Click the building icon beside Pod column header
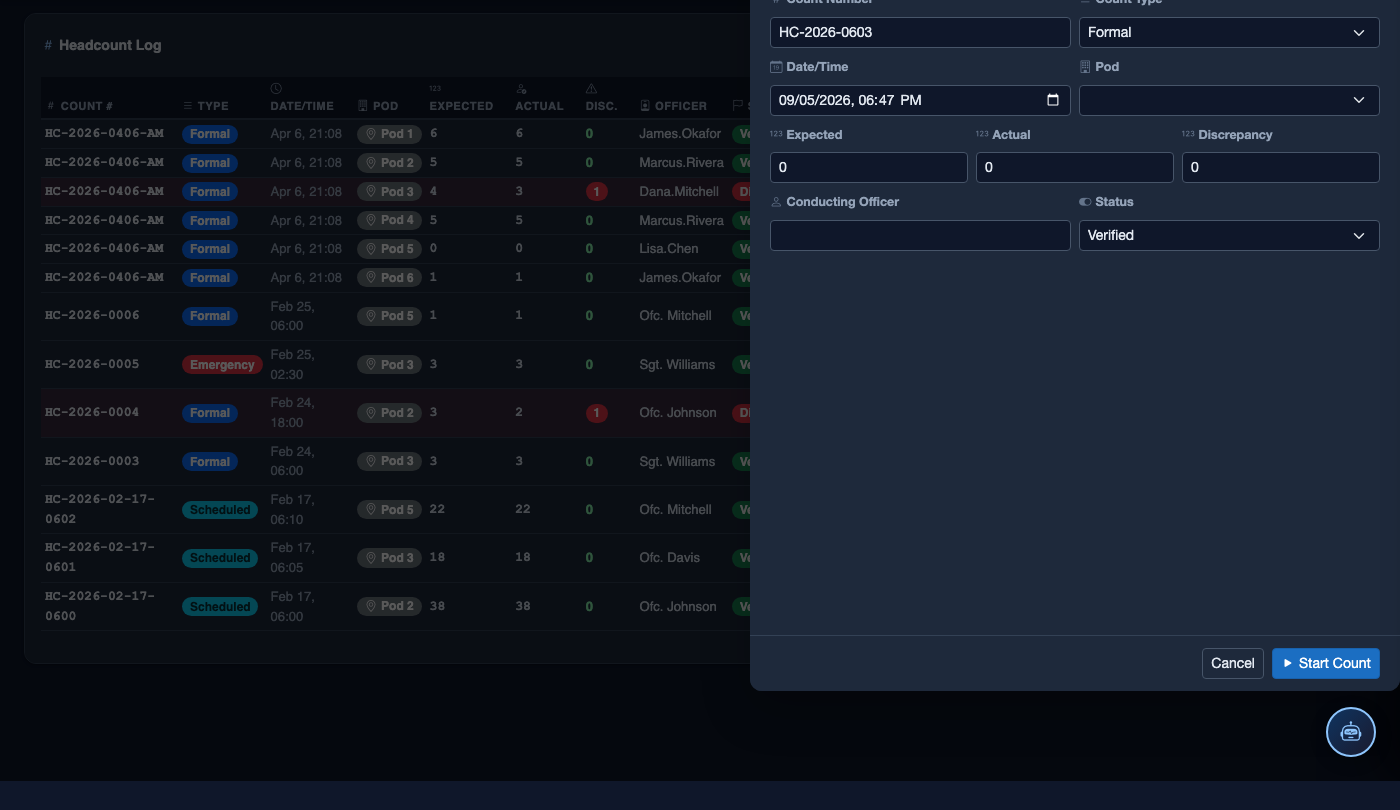This screenshot has width=1400, height=810. 363,106
